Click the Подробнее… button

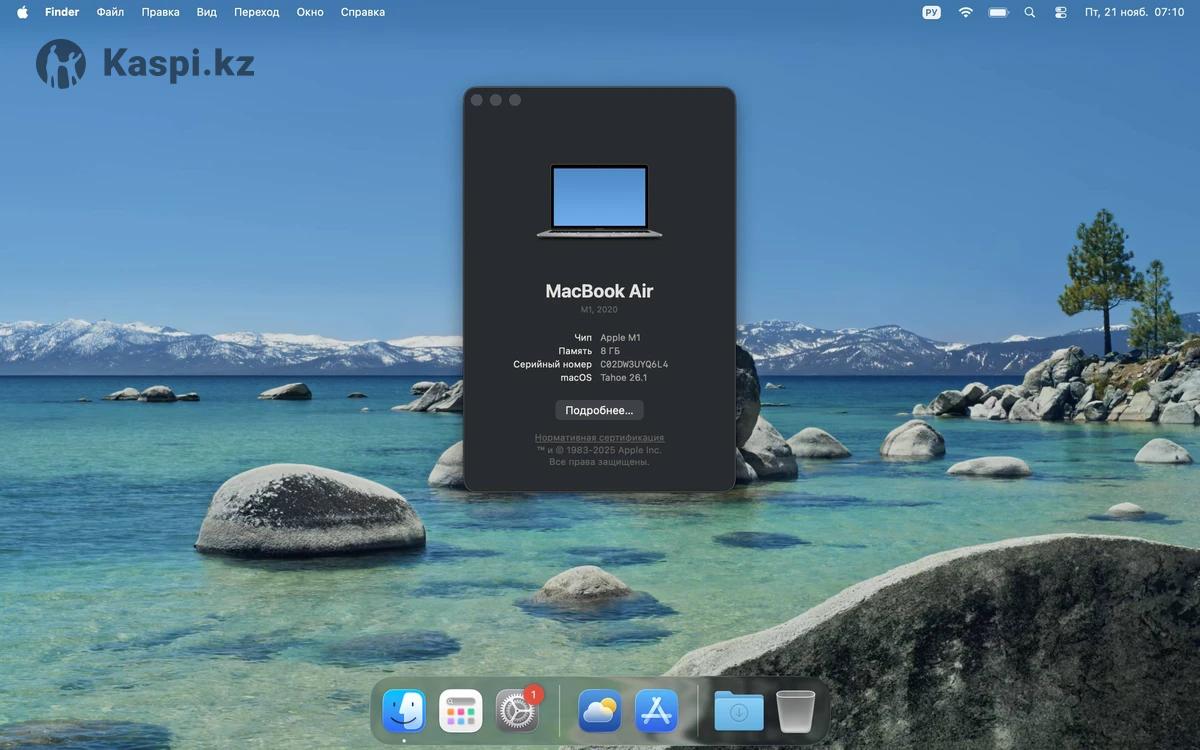coord(599,410)
